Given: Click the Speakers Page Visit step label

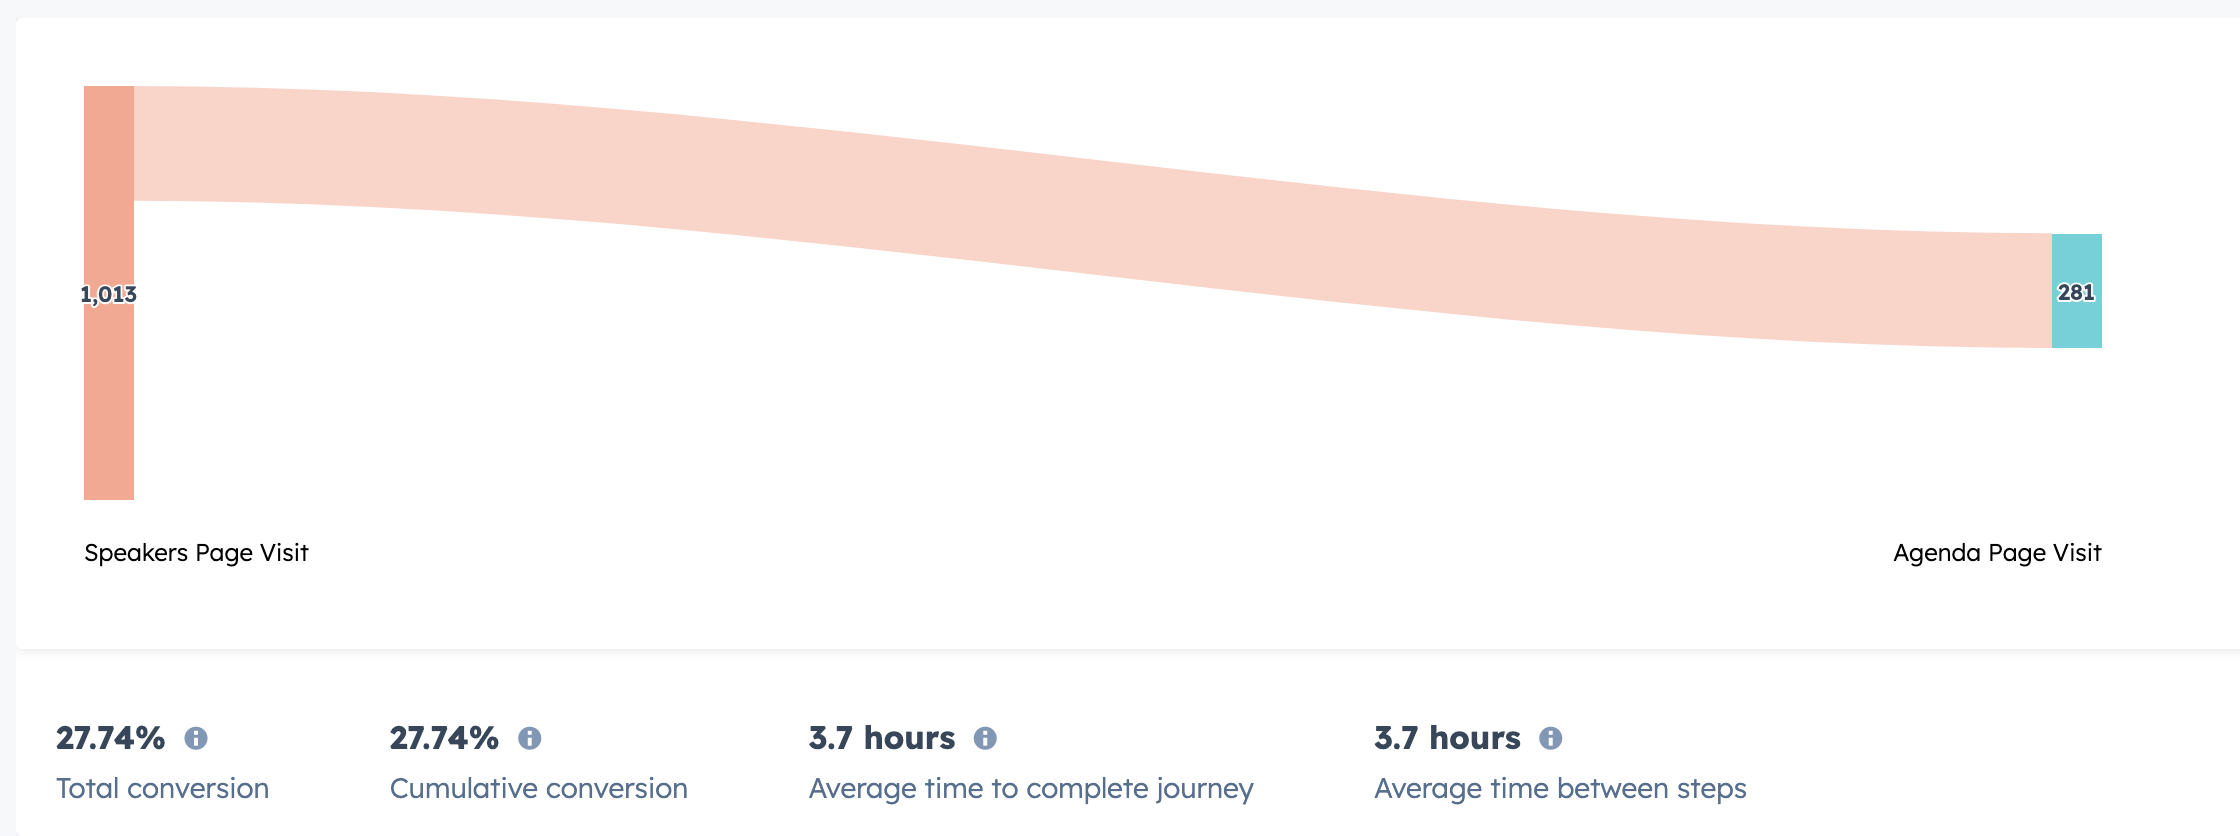Looking at the screenshot, I should pyautogui.click(x=196, y=553).
